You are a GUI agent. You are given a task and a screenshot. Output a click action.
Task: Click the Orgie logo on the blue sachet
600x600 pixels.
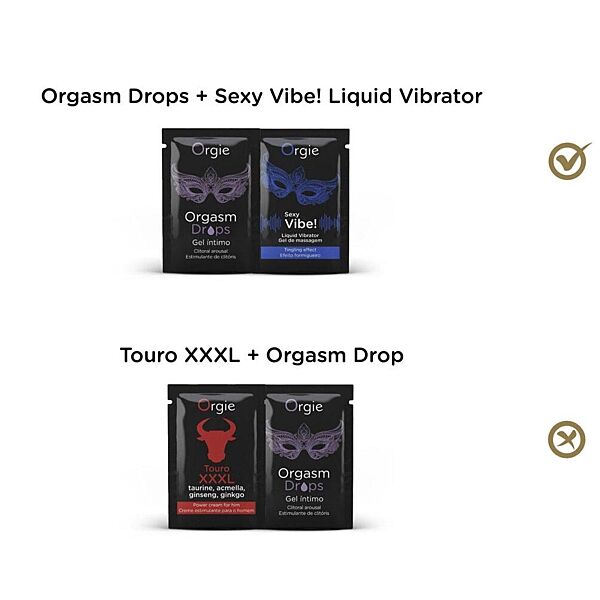click(300, 150)
